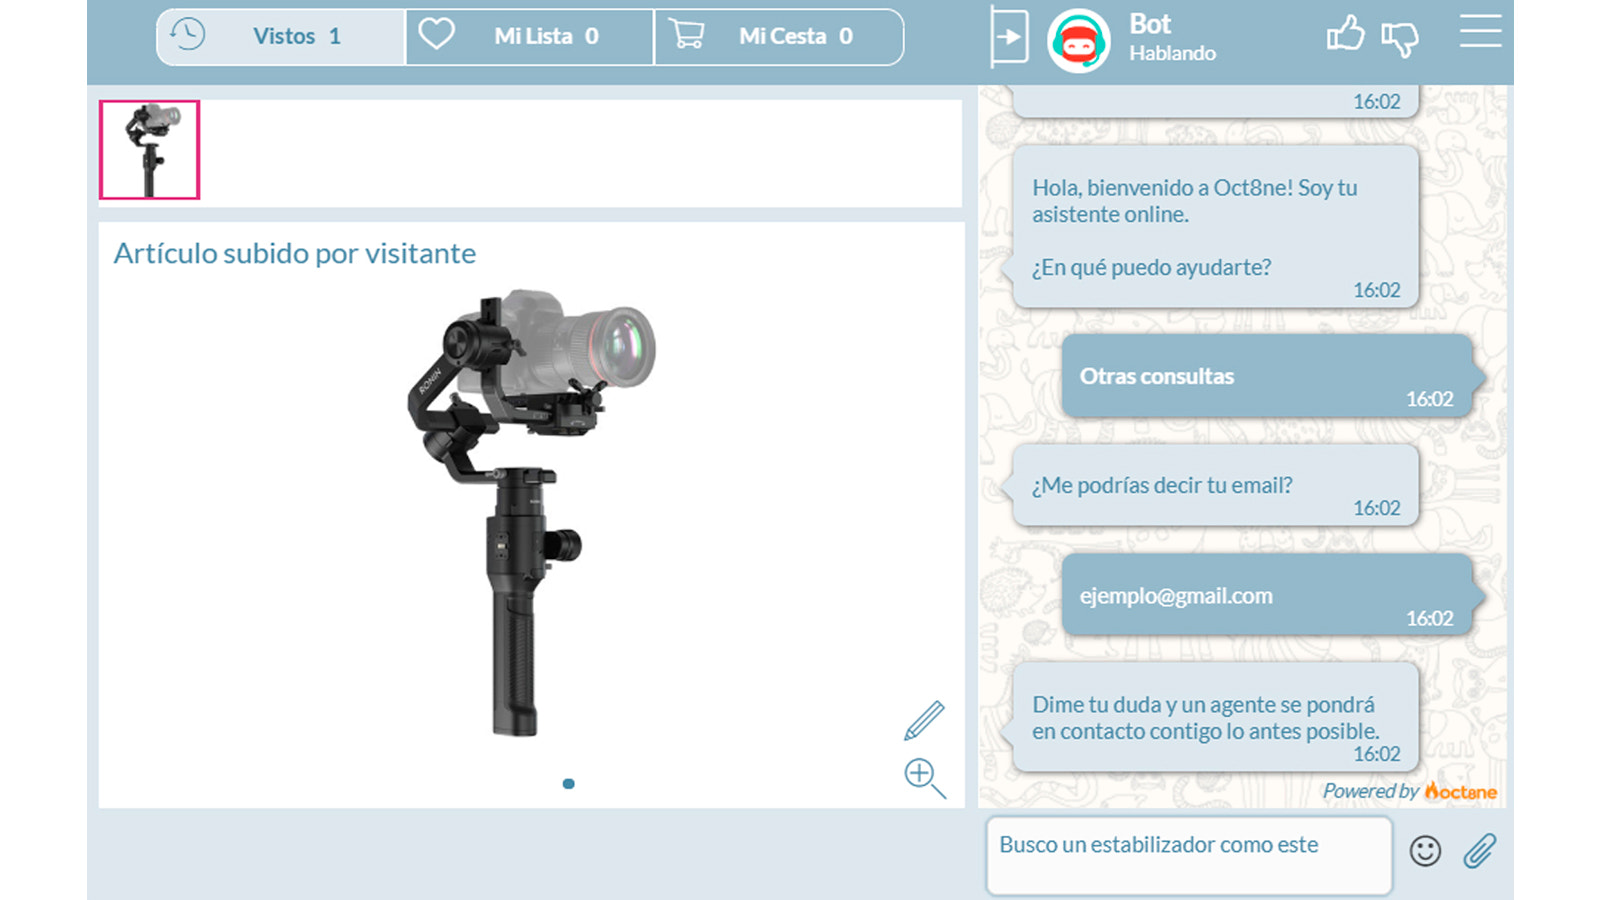This screenshot has height=900, width=1600.
Task: Open the hamburger menu
Action: point(1480,31)
